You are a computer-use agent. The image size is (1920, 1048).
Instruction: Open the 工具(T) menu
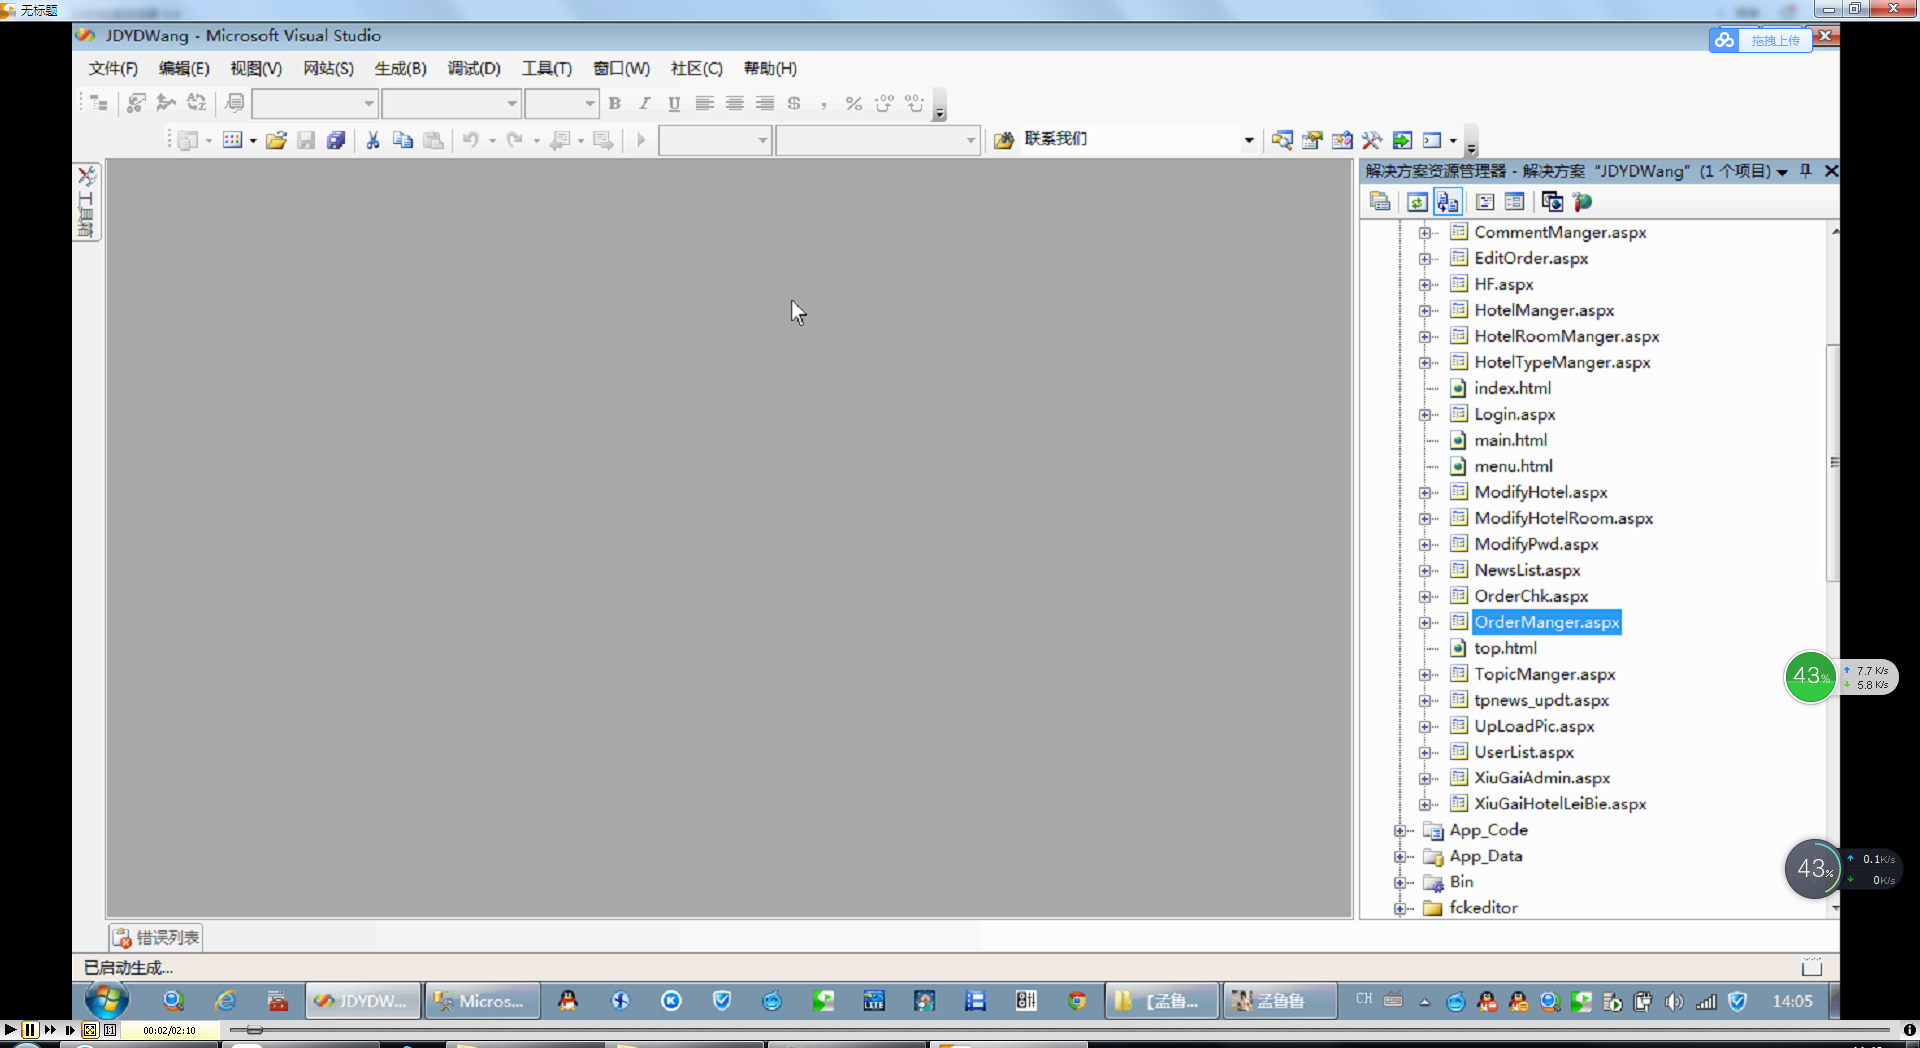(547, 68)
